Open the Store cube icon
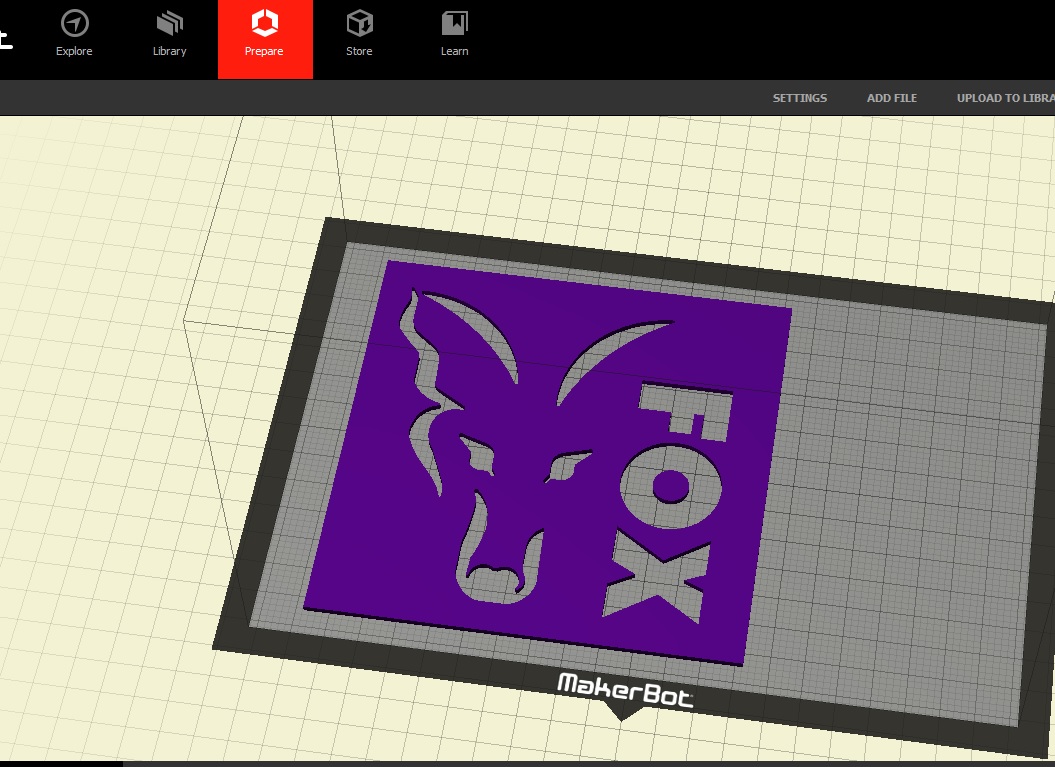This screenshot has height=767, width=1055. 359,24
